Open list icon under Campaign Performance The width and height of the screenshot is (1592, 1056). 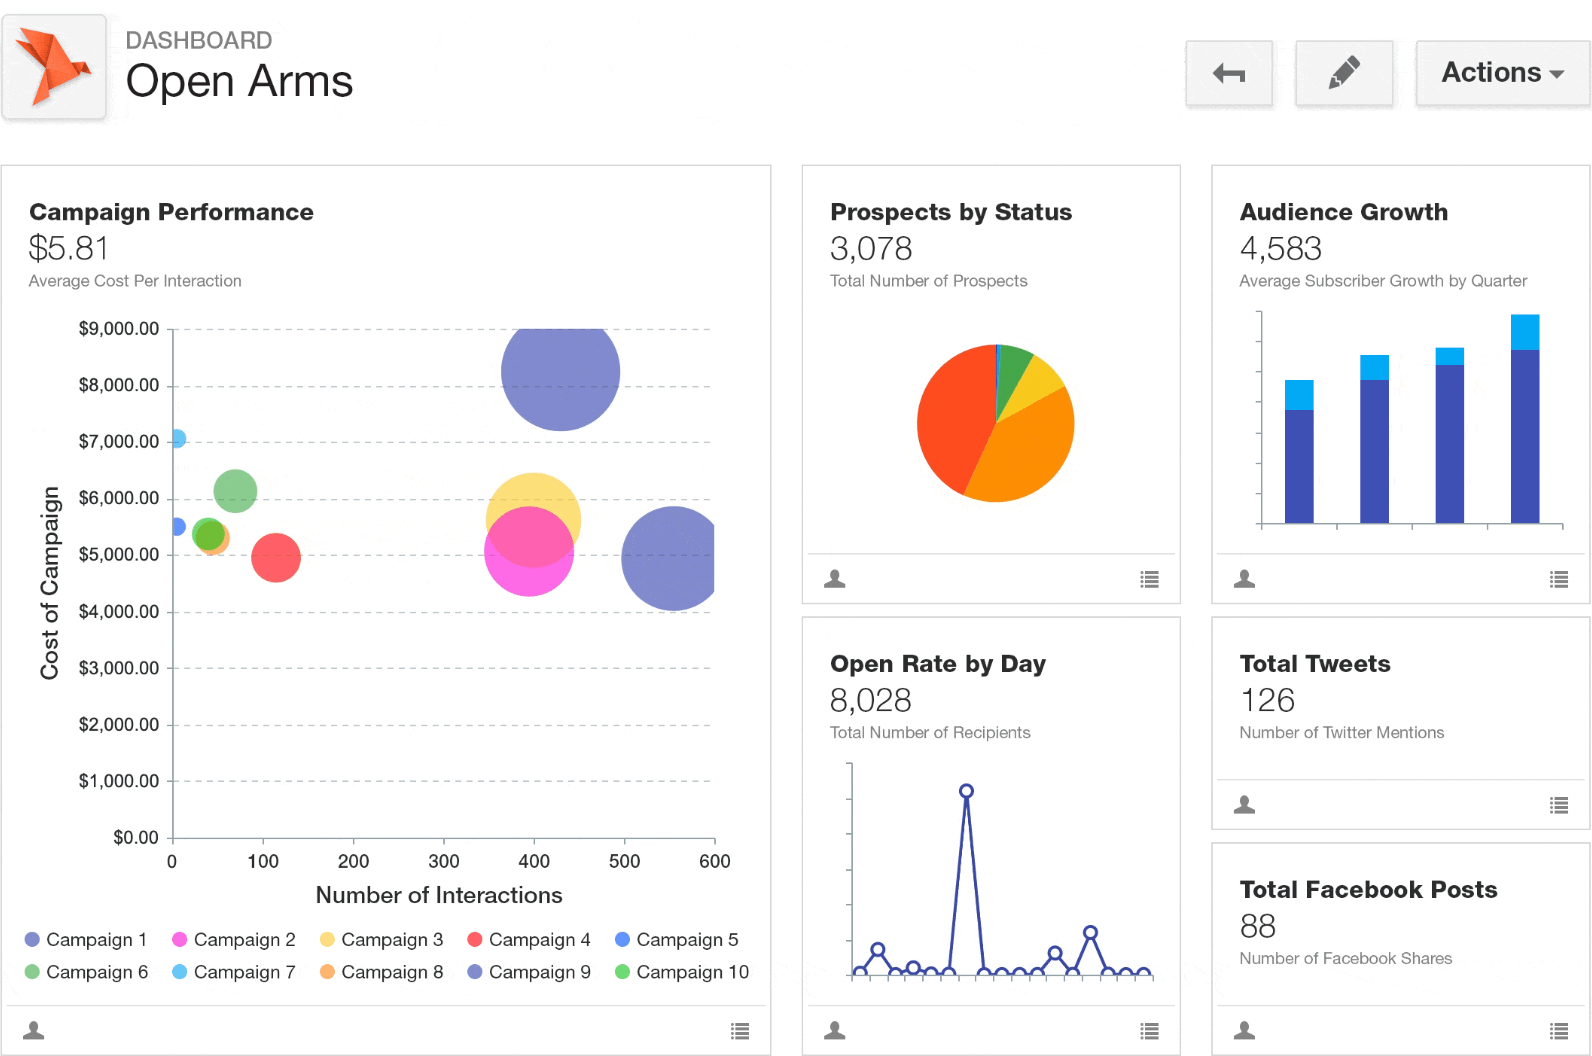coord(740,1031)
